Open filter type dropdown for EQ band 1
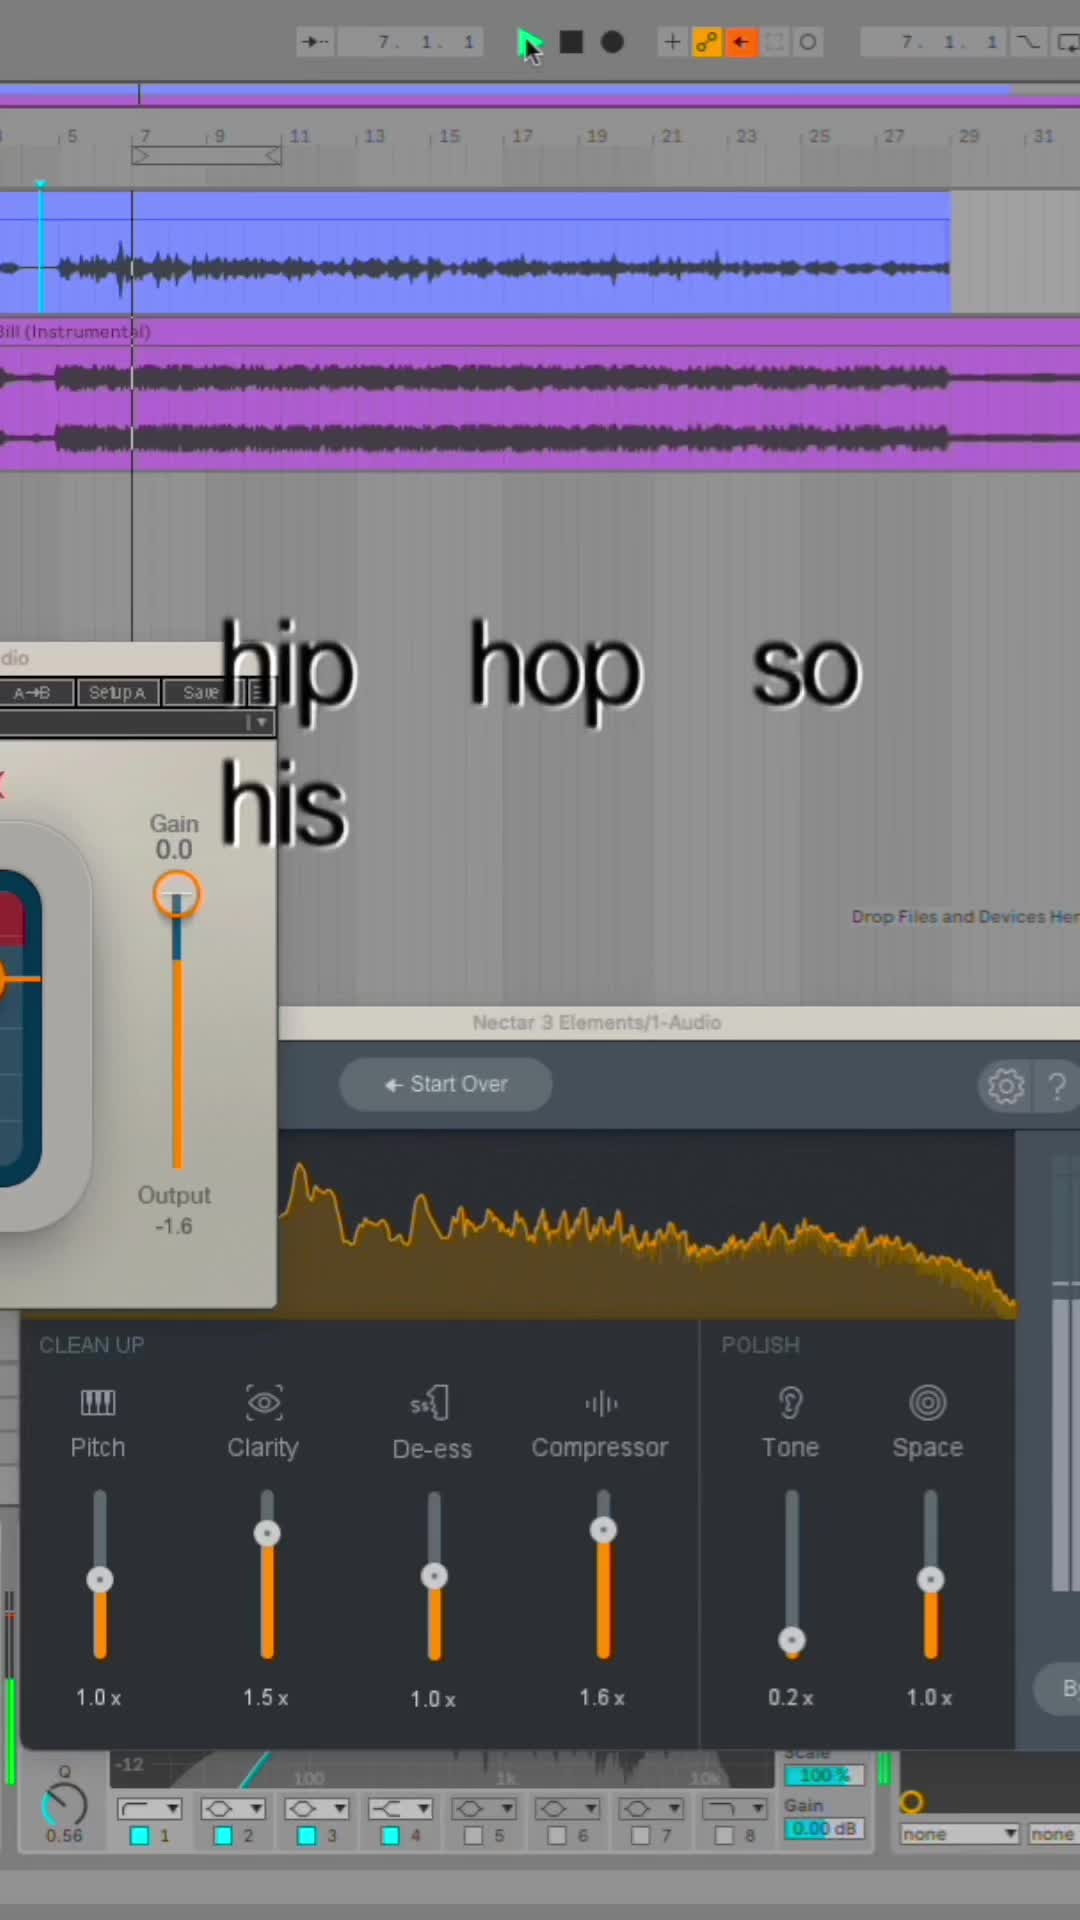Image resolution: width=1080 pixels, height=1920 pixels. point(150,1808)
